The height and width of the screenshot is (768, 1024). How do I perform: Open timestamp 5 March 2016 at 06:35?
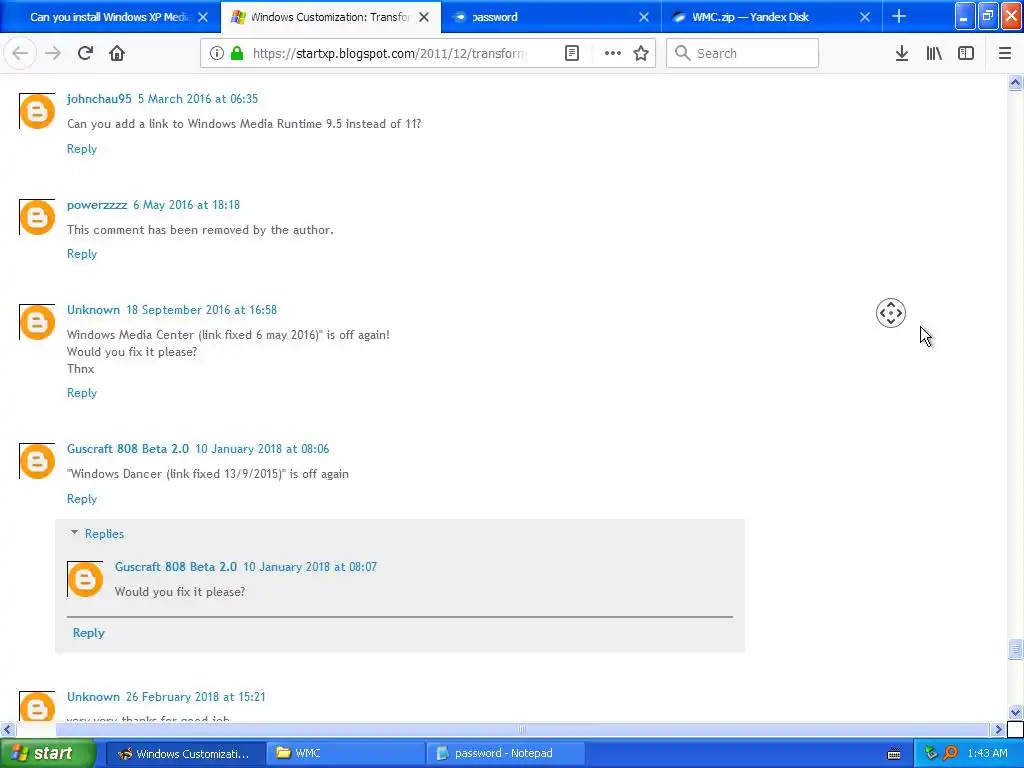[198, 99]
